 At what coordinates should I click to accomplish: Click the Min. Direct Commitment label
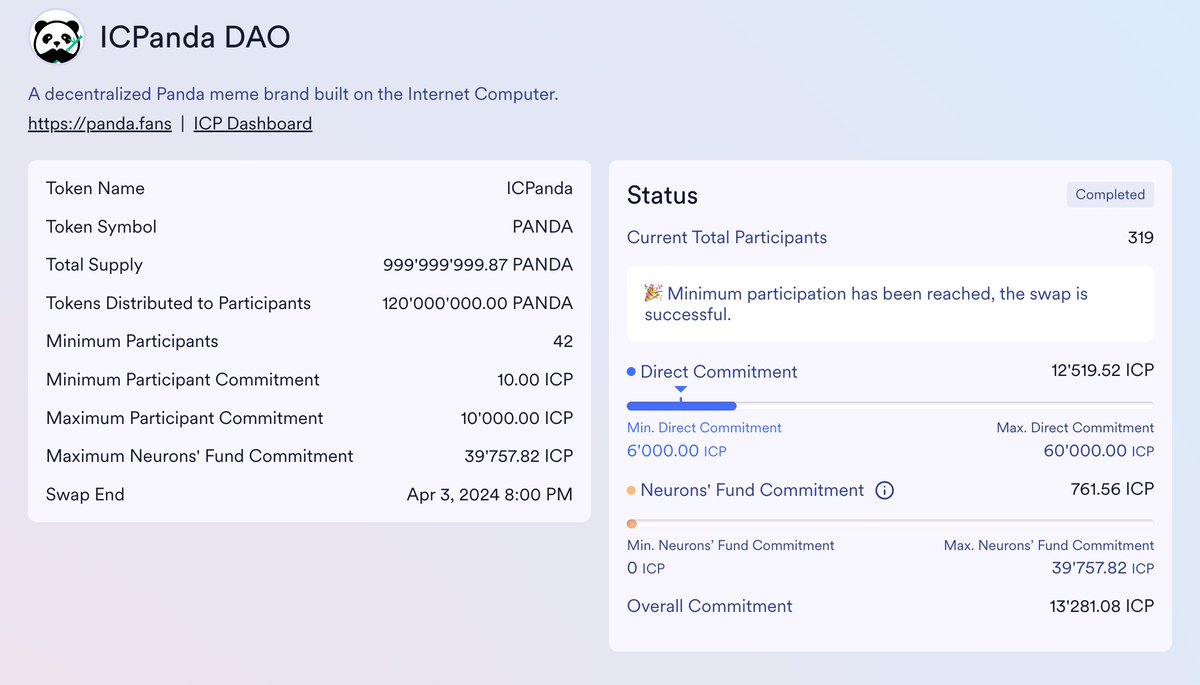[704, 428]
